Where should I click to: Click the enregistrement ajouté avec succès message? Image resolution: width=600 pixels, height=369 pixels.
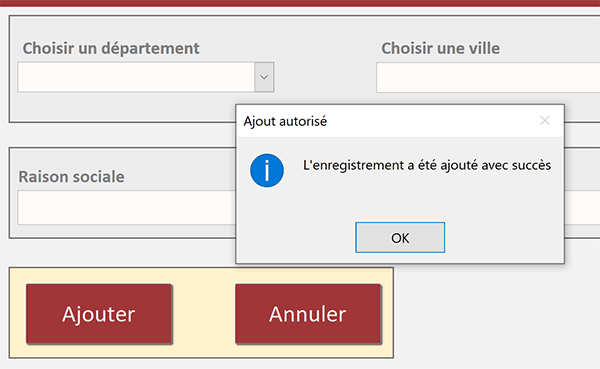point(427,165)
